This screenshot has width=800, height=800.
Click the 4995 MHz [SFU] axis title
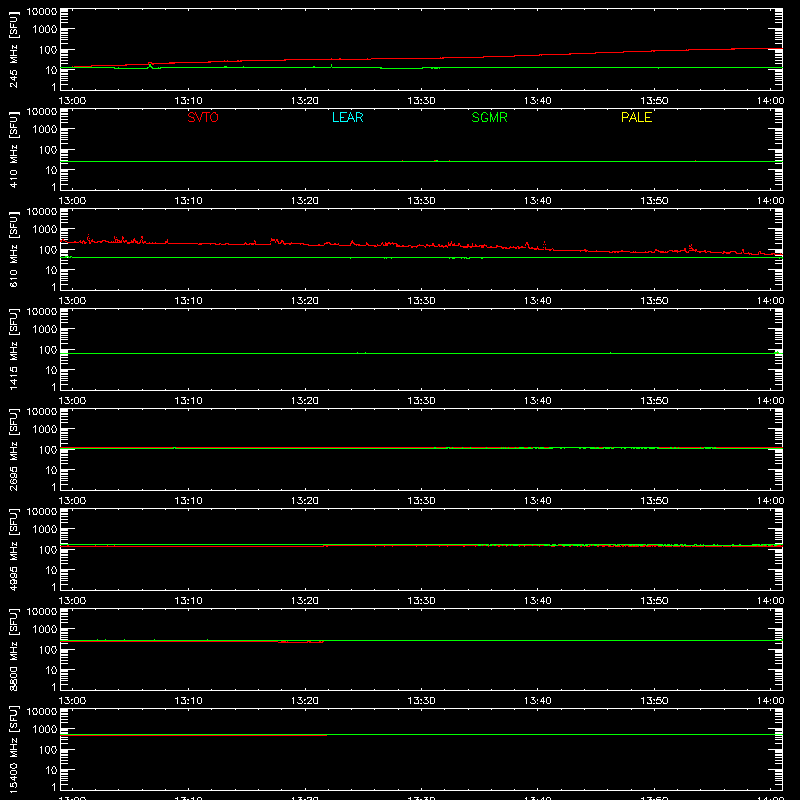(x=14, y=549)
